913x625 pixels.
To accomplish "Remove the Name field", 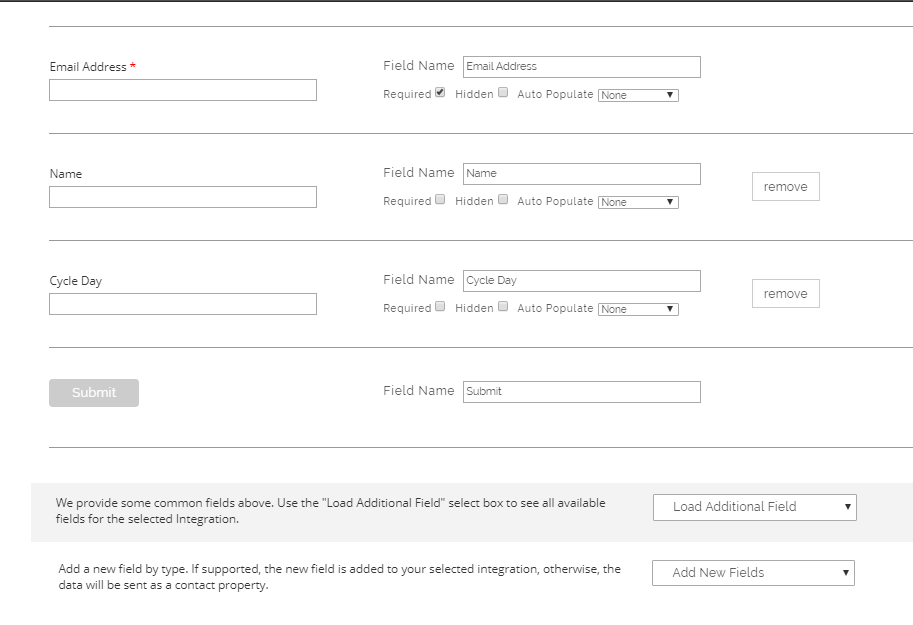I will click(785, 186).
